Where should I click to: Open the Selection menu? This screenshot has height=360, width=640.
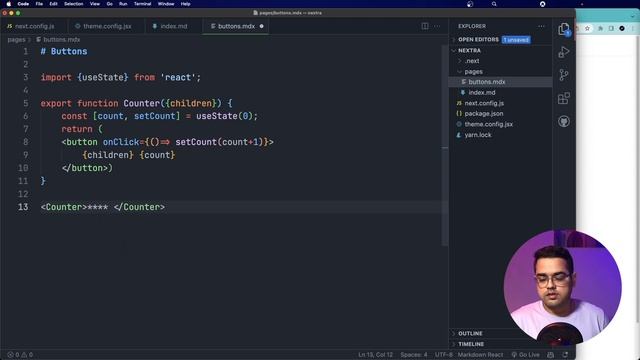point(73,4)
